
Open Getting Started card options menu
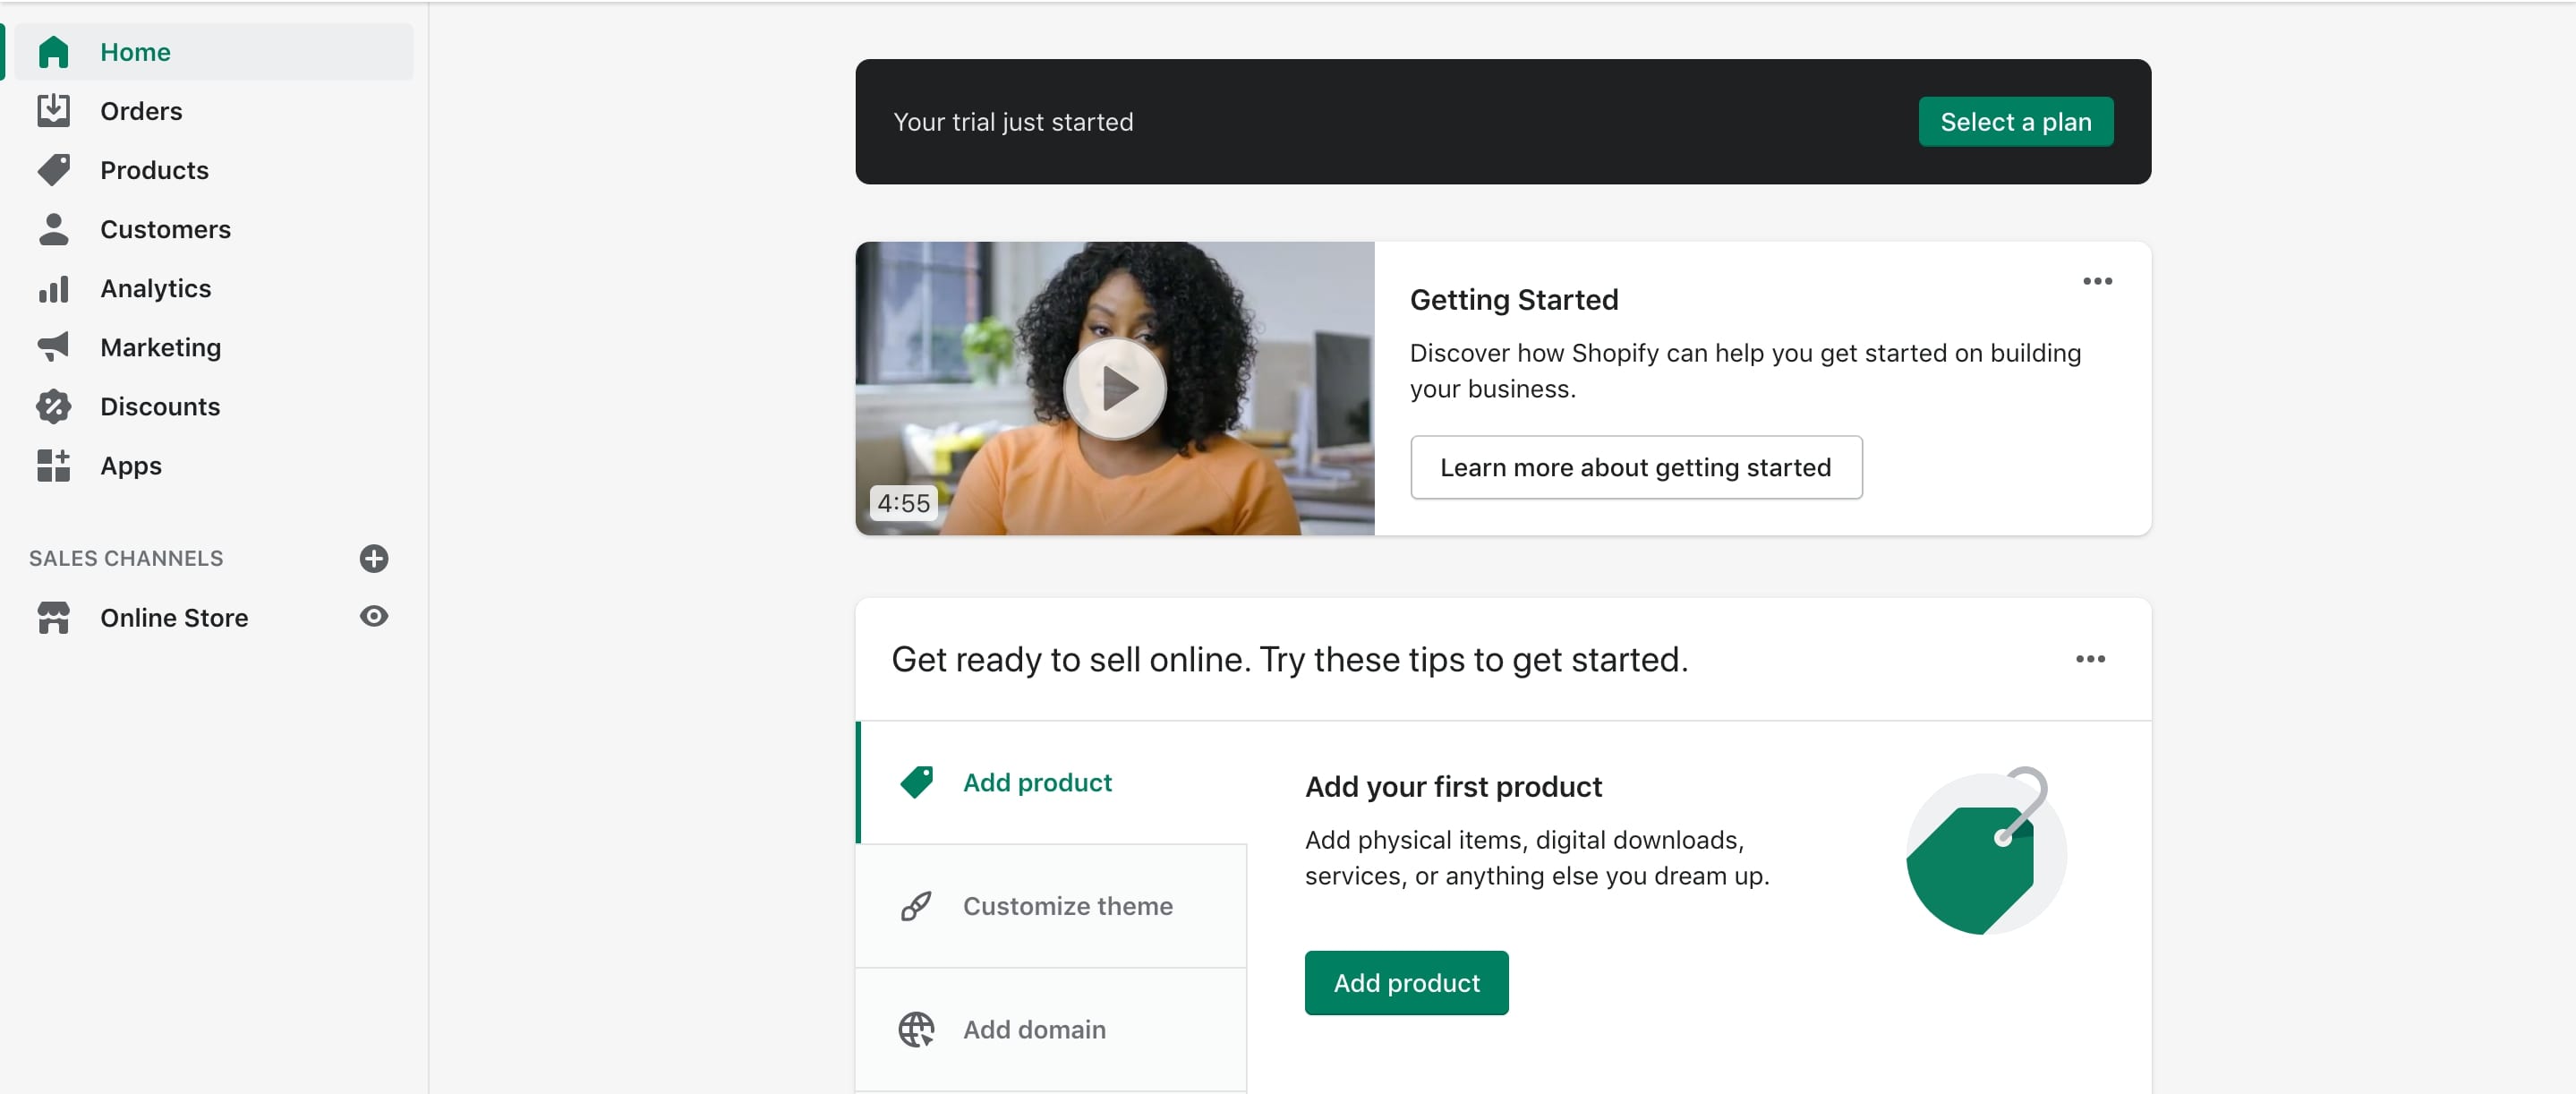pyautogui.click(x=2096, y=281)
